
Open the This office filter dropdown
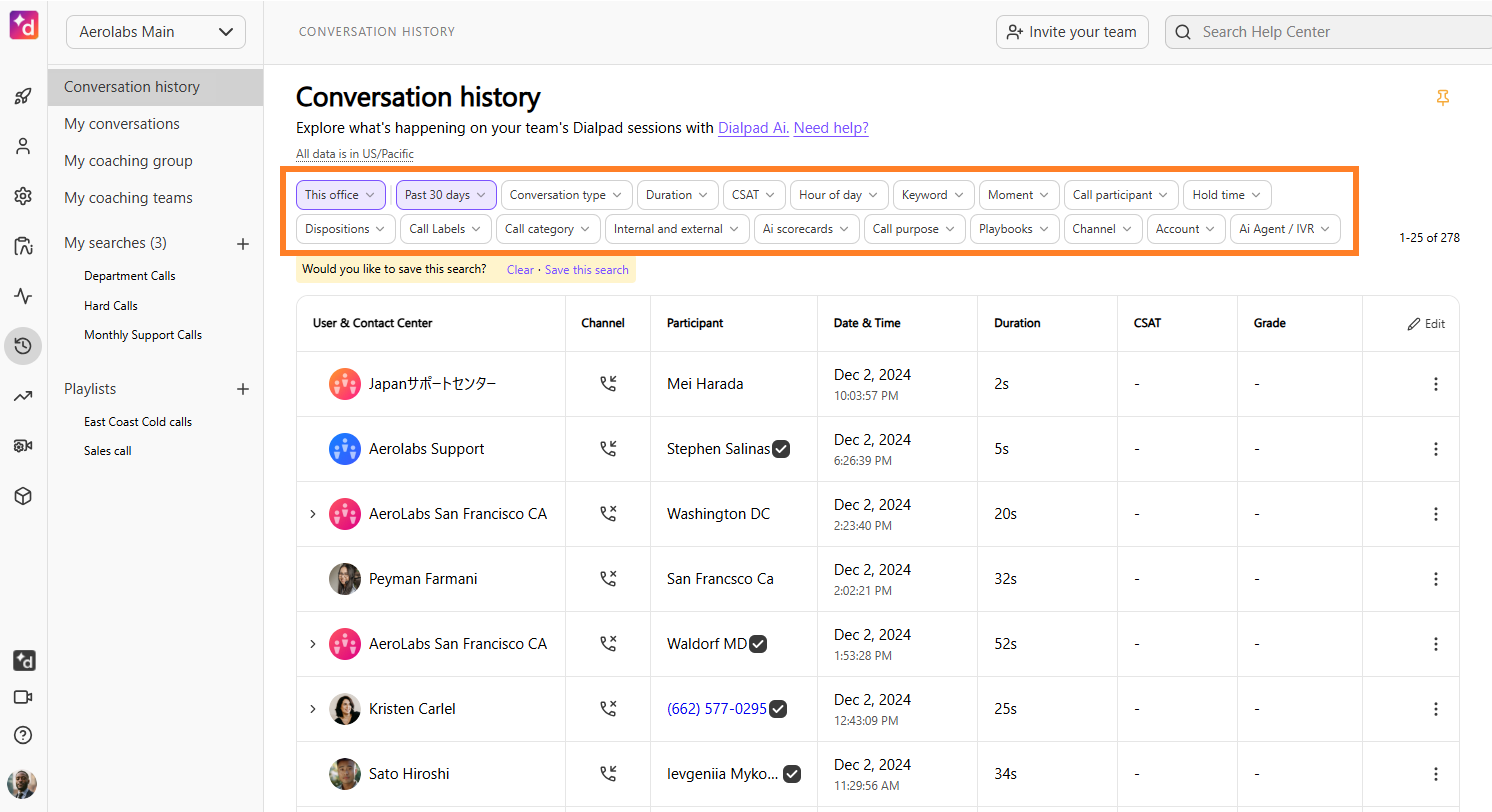tap(341, 195)
